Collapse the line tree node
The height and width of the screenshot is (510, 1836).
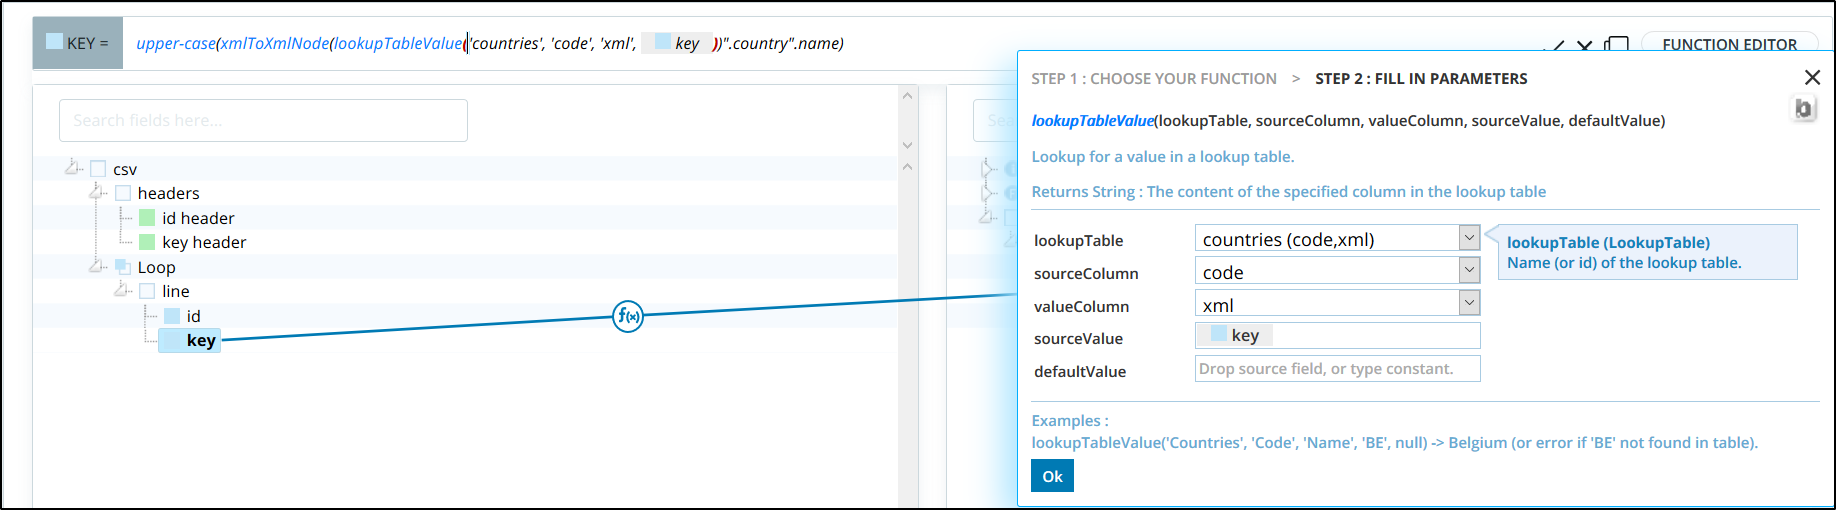tap(122, 289)
